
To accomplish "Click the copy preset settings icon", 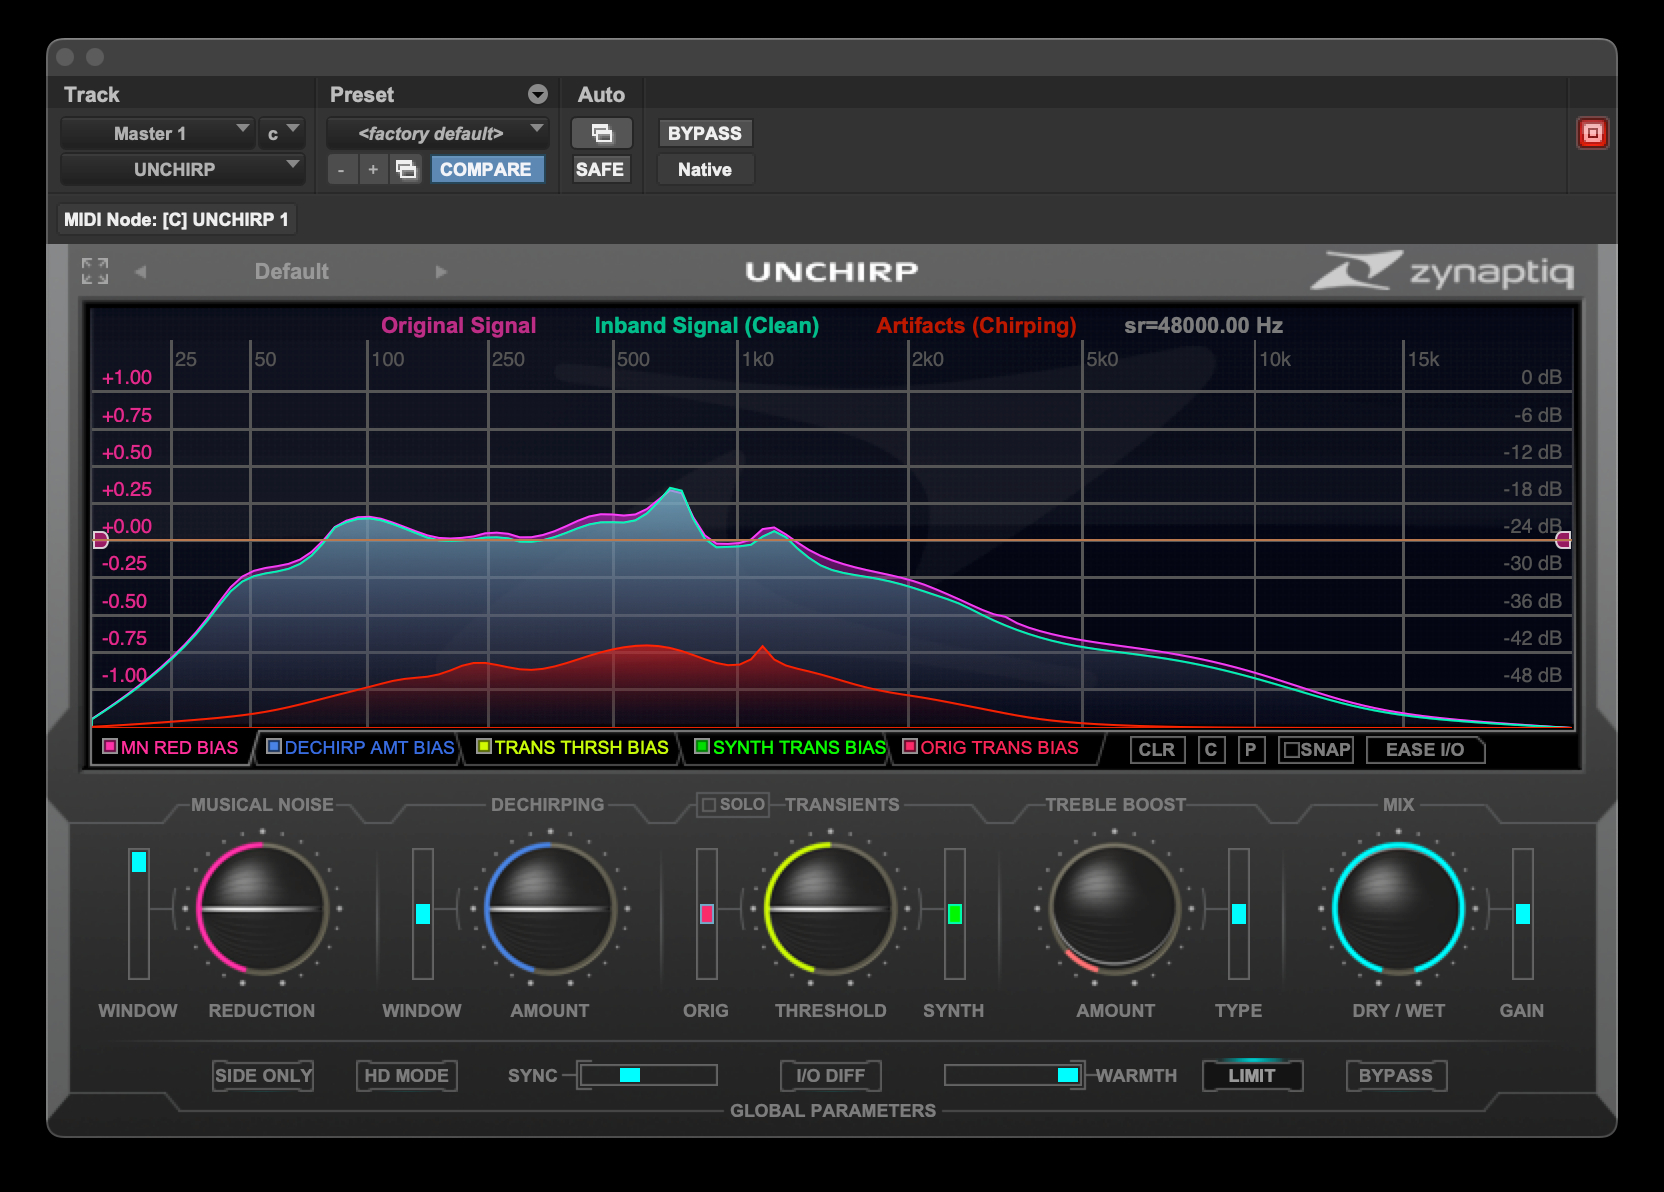I will 406,170.
